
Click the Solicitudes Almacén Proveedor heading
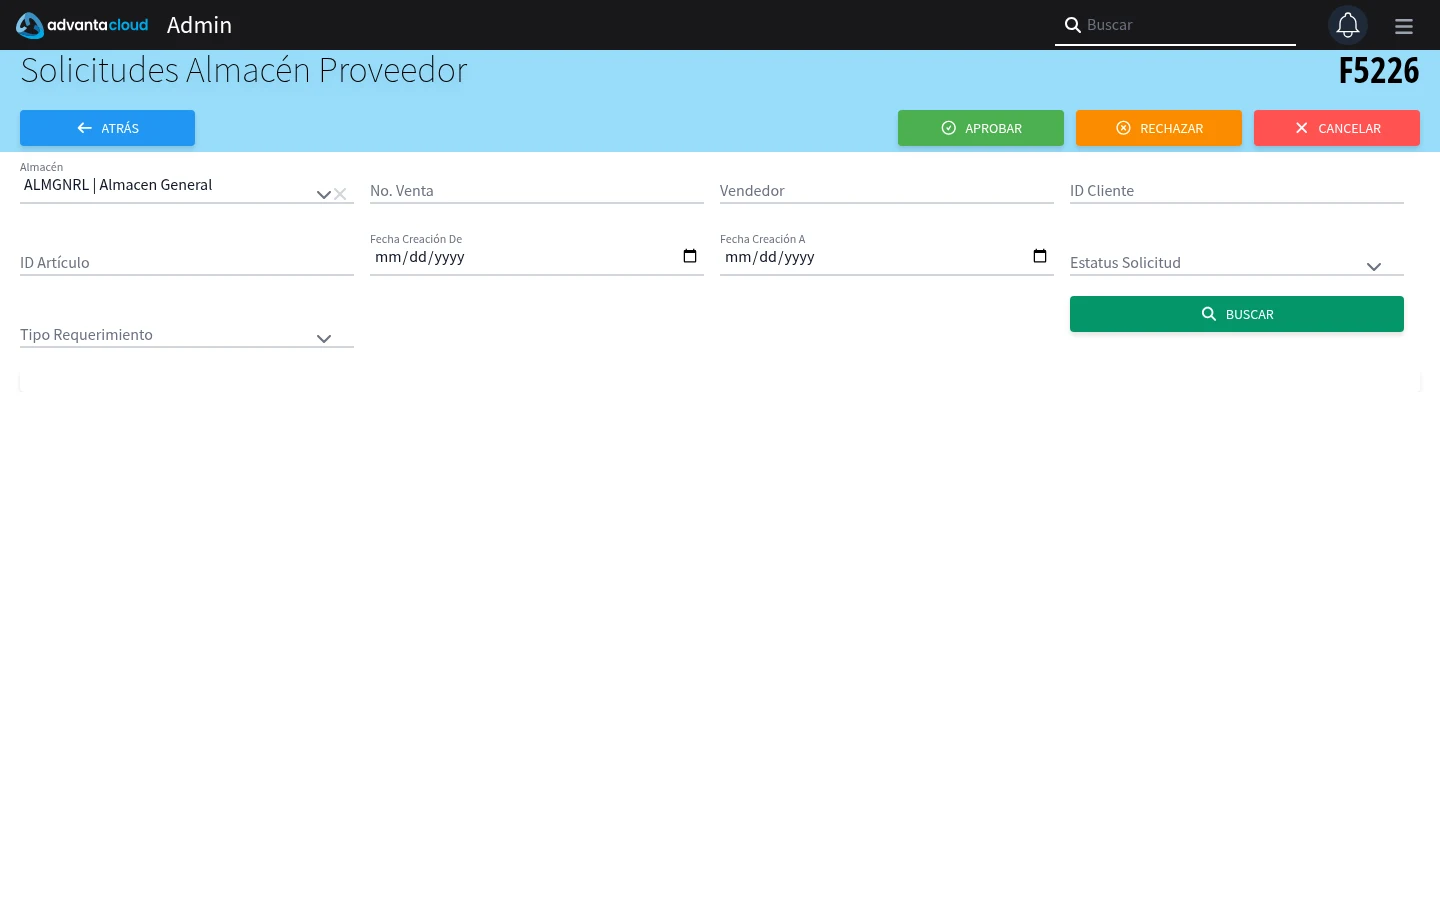244,71
